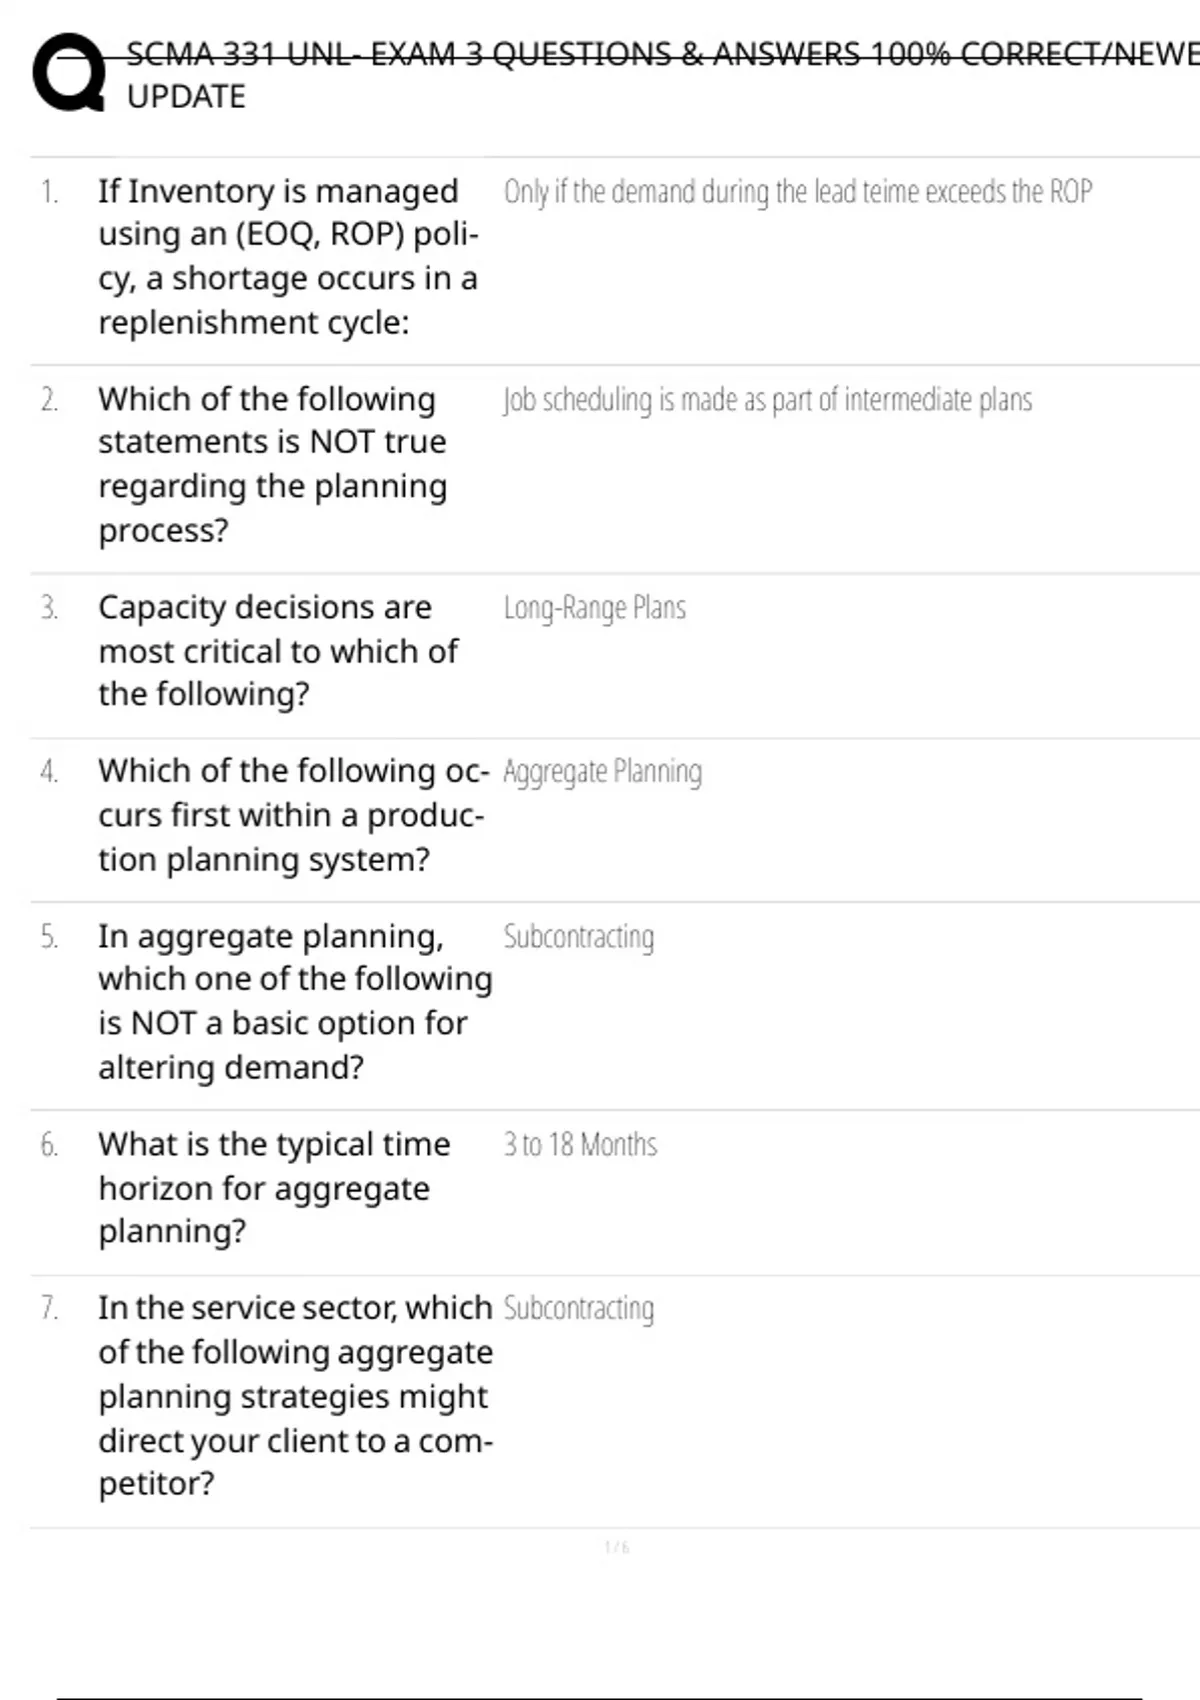1200x1700 pixels.
Task: Click question 1 about EOQ, ROP policy
Action: click(x=288, y=256)
